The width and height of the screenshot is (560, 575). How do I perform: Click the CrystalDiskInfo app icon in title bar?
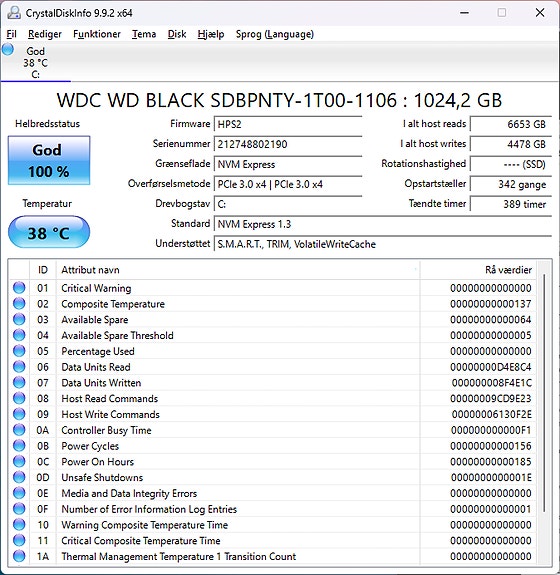[x=14, y=13]
